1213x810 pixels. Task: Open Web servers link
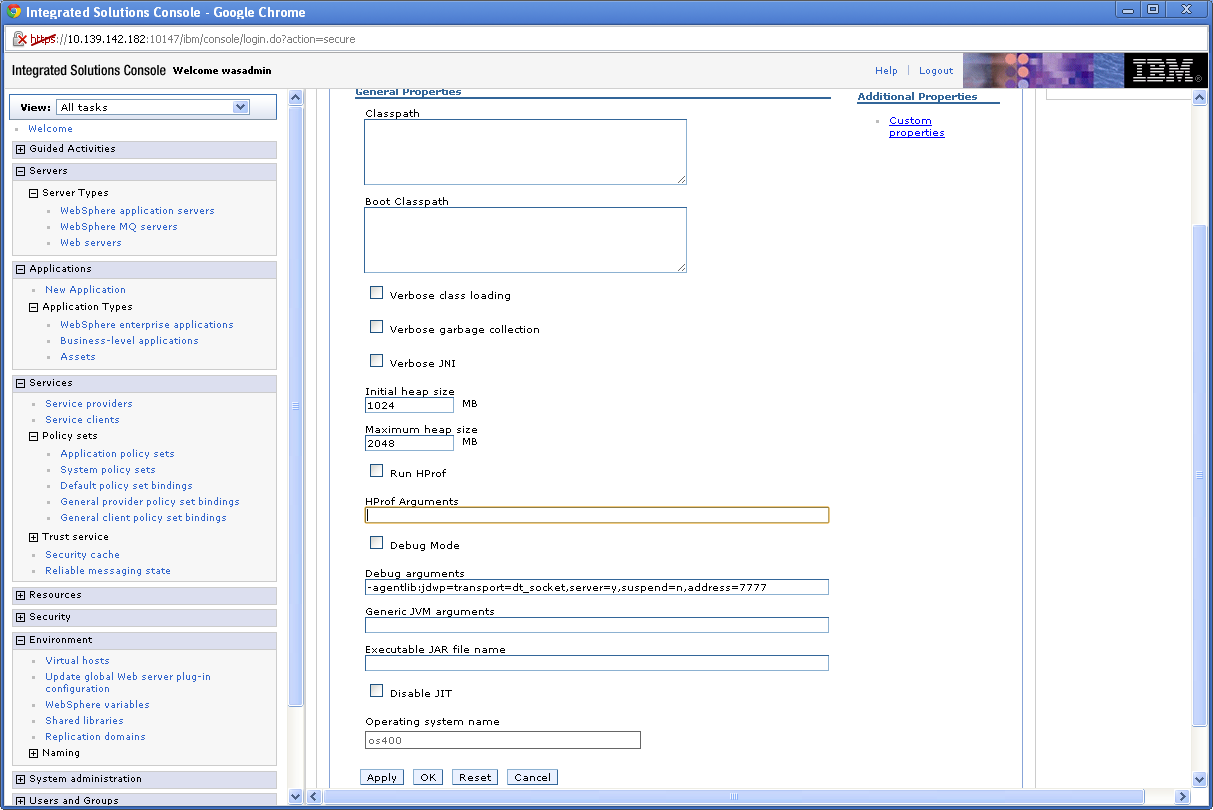point(91,243)
